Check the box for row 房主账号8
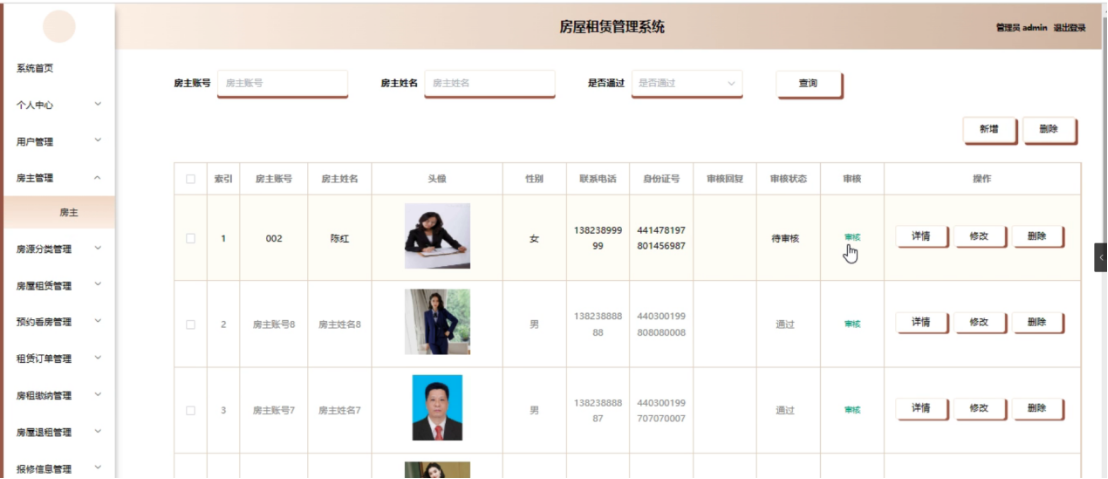The image size is (1108, 479). (190, 324)
